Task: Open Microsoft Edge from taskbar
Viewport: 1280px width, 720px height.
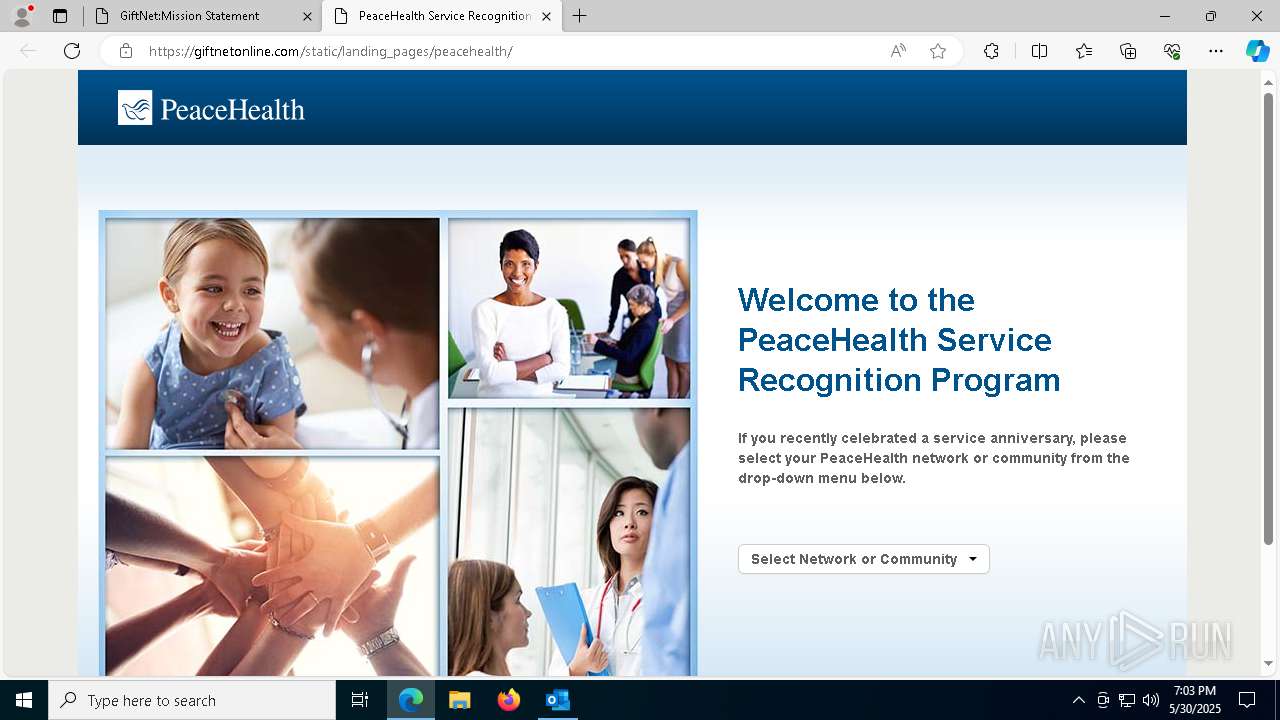Action: pos(411,700)
